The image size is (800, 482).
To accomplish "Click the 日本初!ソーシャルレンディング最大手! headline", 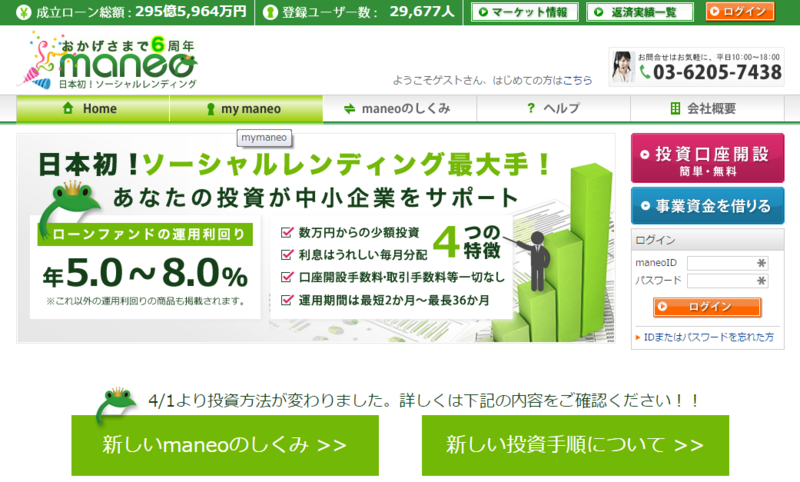I will [295, 164].
